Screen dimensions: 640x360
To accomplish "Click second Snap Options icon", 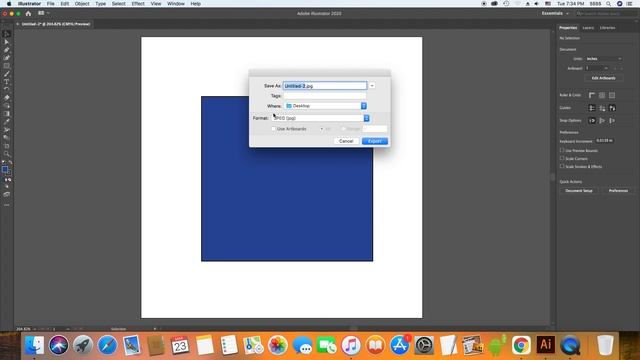I will [x=602, y=120].
